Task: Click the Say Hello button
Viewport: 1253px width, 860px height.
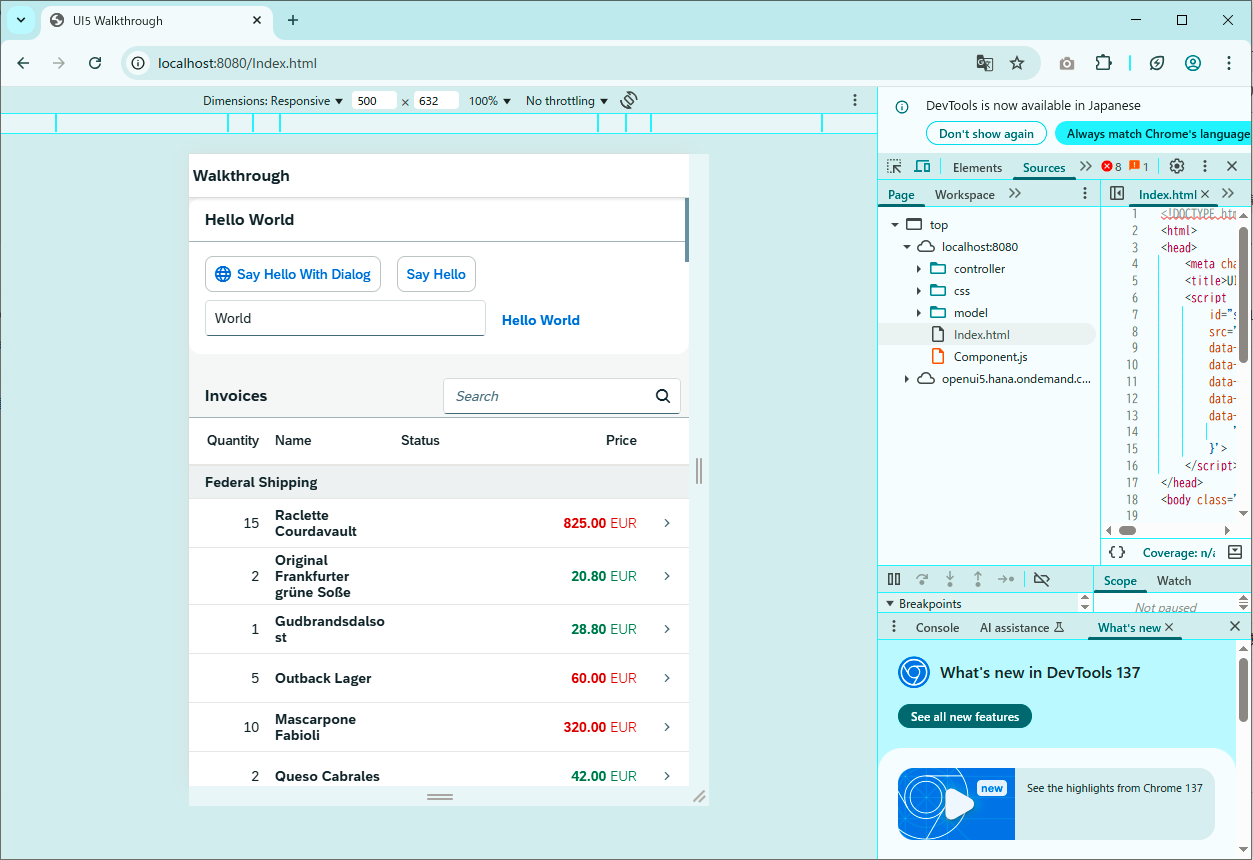Action: coord(436,274)
